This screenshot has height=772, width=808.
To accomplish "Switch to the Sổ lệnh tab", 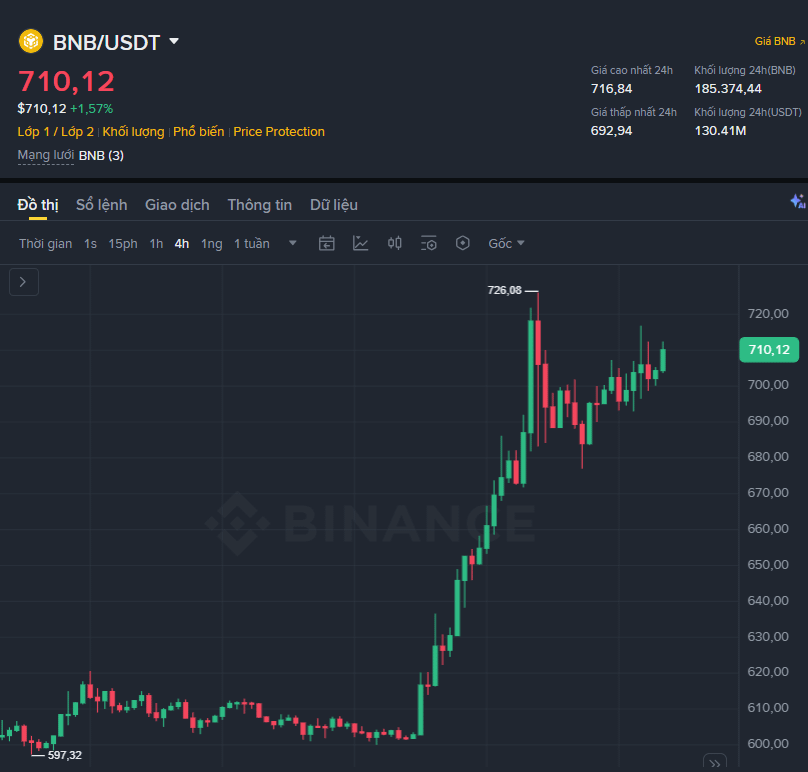I will [x=102, y=205].
